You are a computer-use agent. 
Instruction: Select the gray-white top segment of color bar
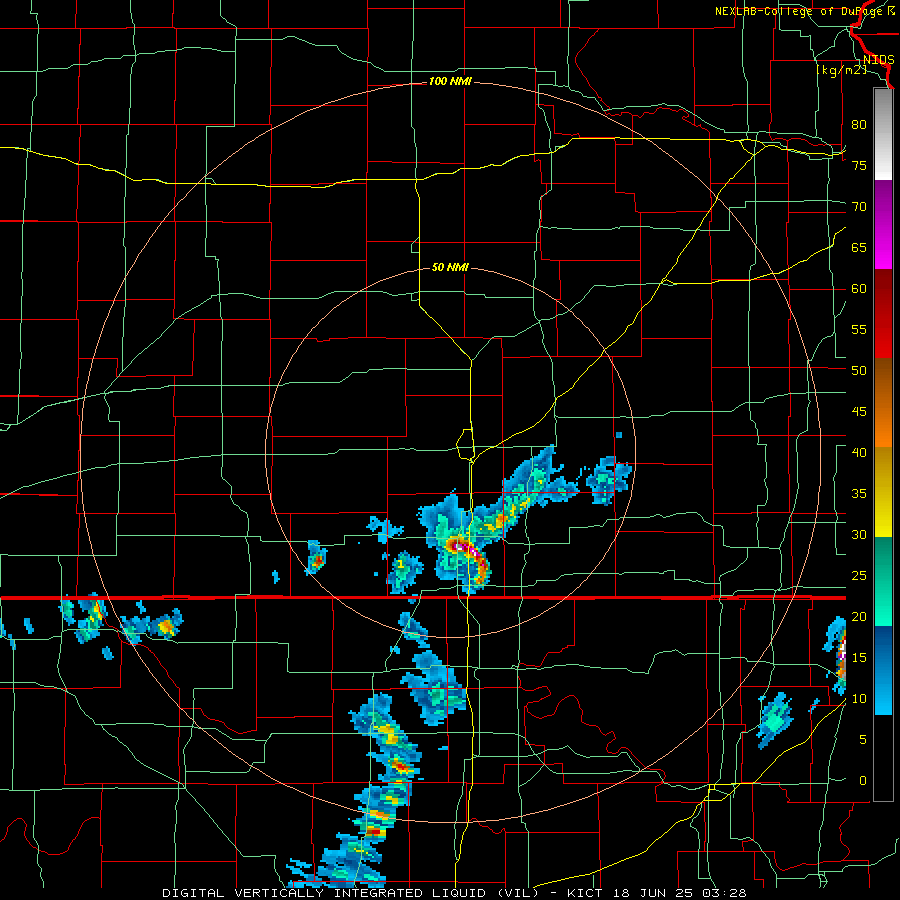coord(883,134)
